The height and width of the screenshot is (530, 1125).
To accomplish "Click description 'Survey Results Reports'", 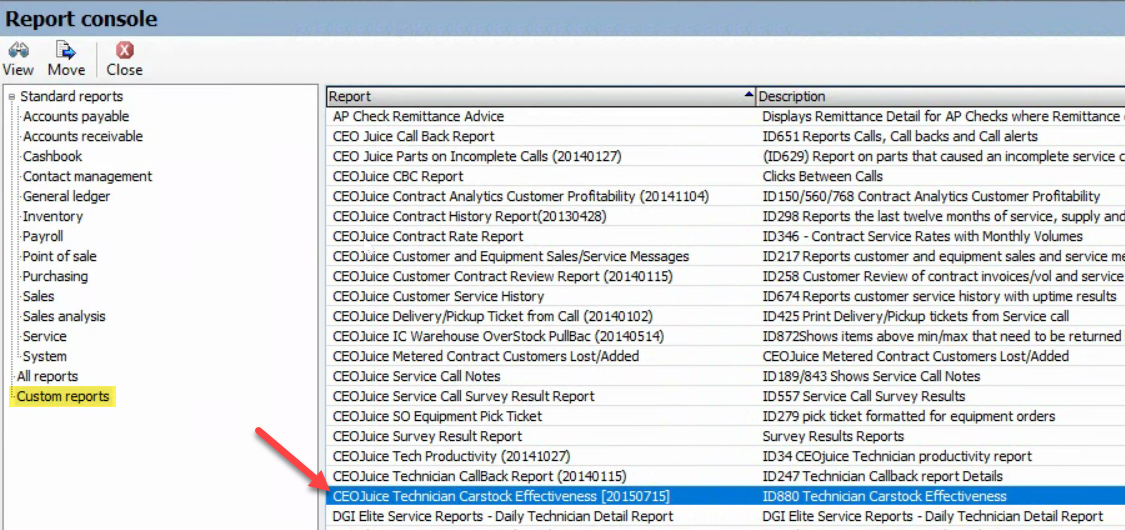I will (x=832, y=436).
